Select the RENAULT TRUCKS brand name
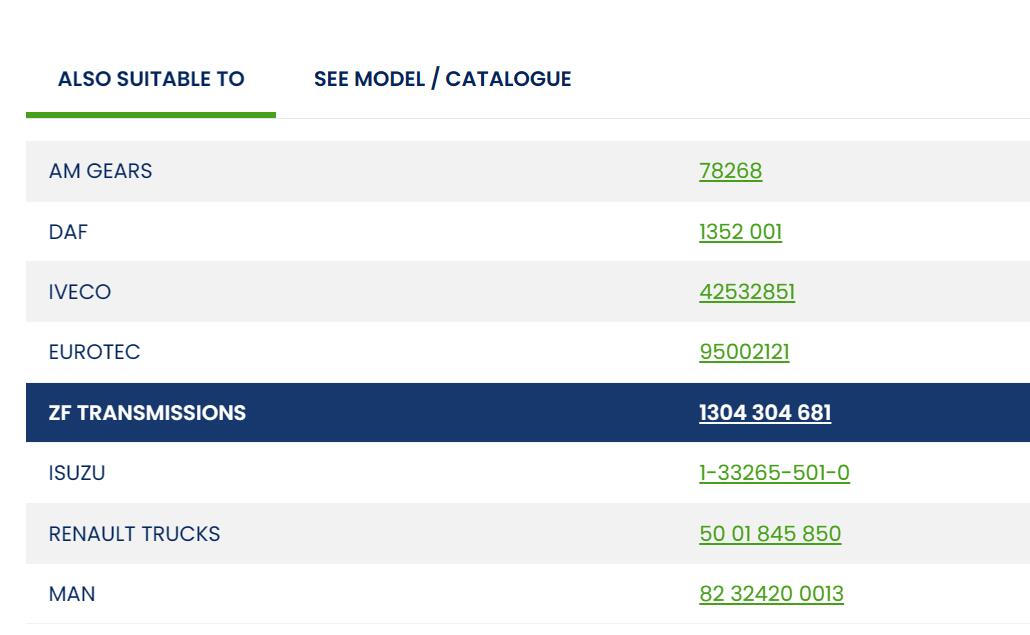Screen dimensions: 1030x635 pos(134,534)
